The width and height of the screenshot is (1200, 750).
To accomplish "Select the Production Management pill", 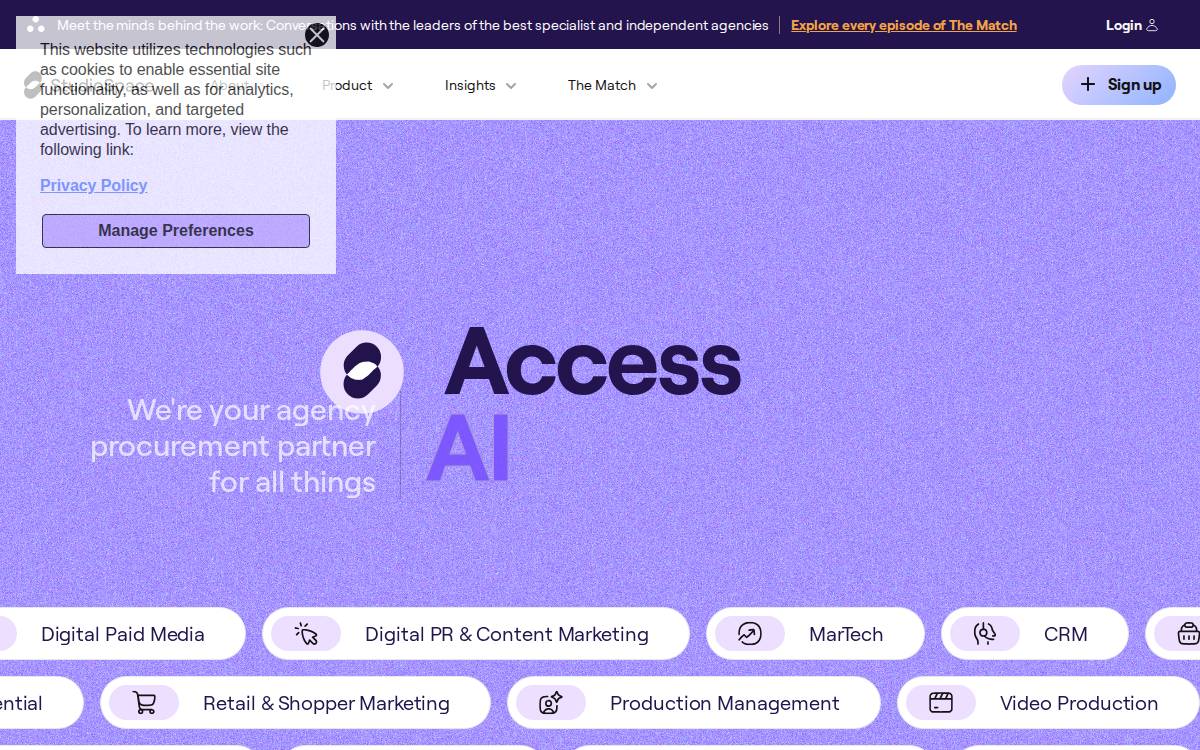I will point(694,703).
